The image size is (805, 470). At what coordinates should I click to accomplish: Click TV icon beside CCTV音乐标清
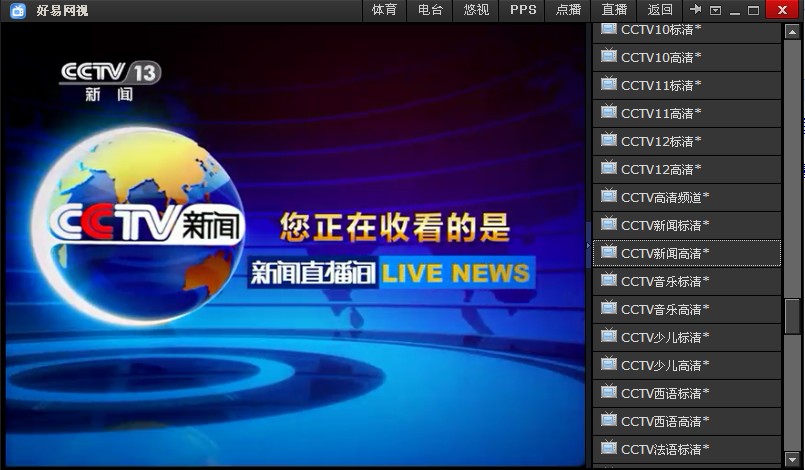click(x=608, y=279)
